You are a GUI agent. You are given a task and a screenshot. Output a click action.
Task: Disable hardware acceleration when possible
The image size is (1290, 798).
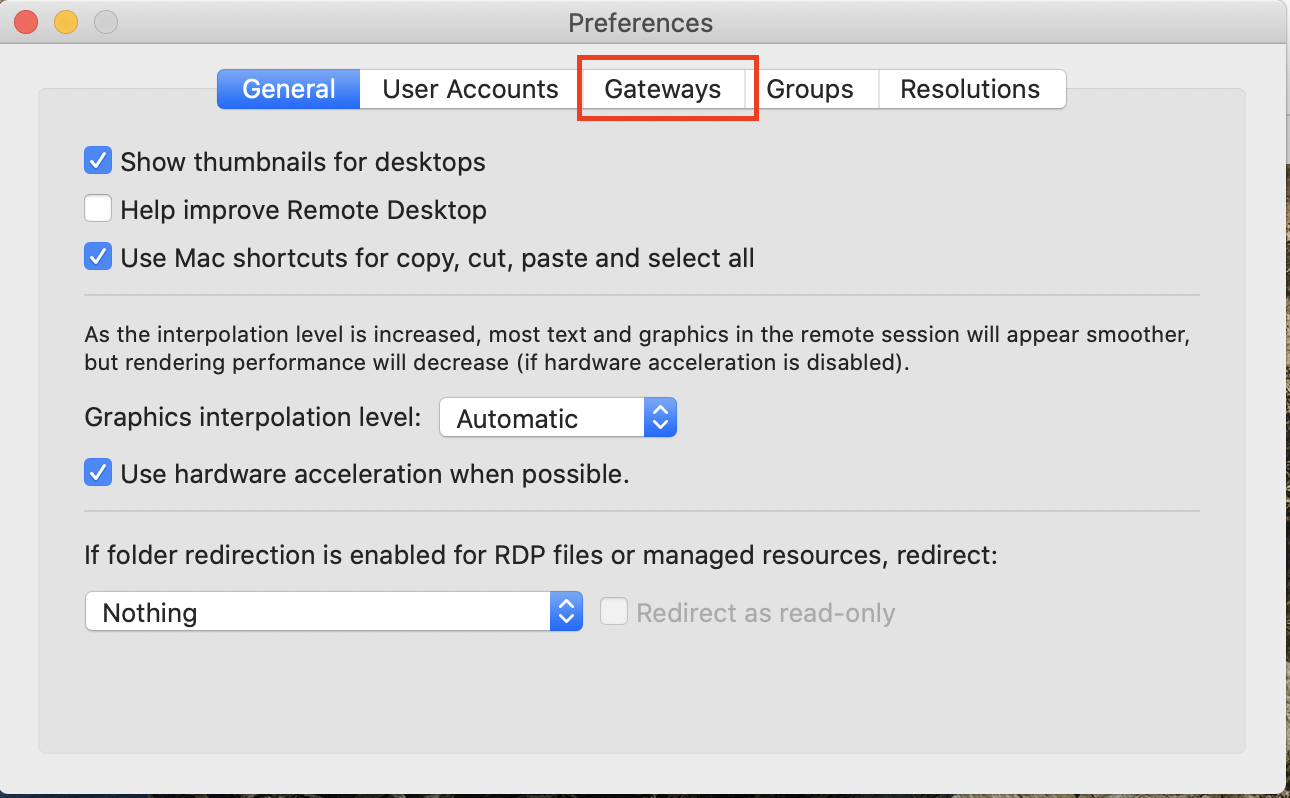pyautogui.click(x=98, y=472)
